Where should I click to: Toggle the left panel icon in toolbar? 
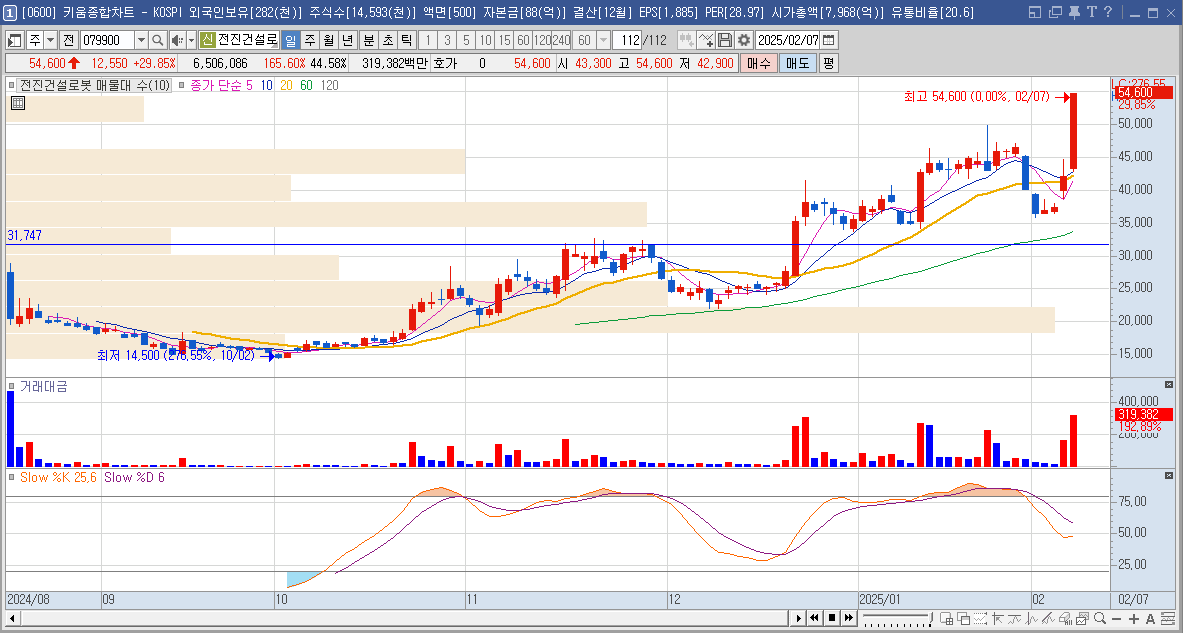click(13, 40)
